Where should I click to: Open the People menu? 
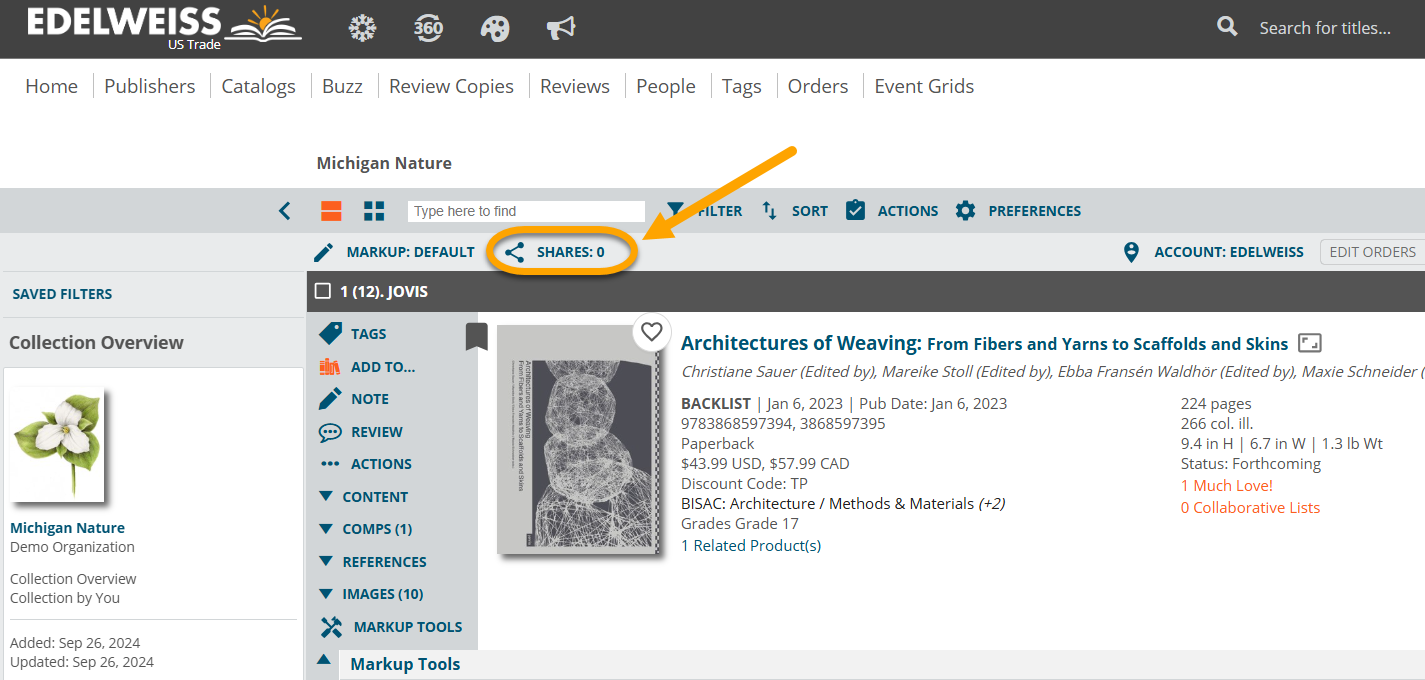click(x=666, y=86)
